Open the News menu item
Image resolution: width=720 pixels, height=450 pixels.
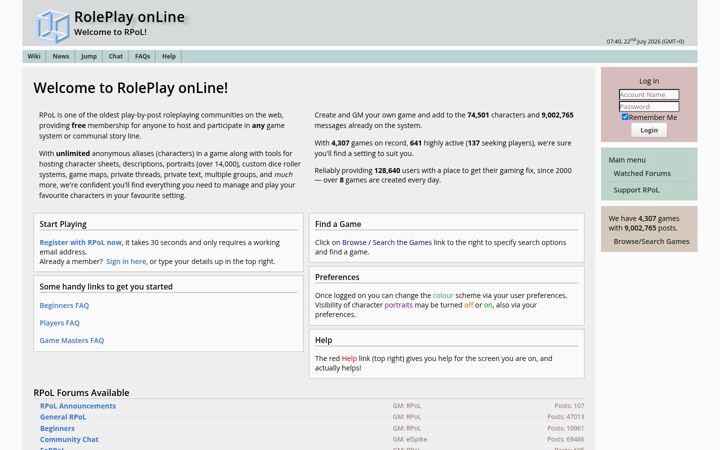click(x=61, y=56)
